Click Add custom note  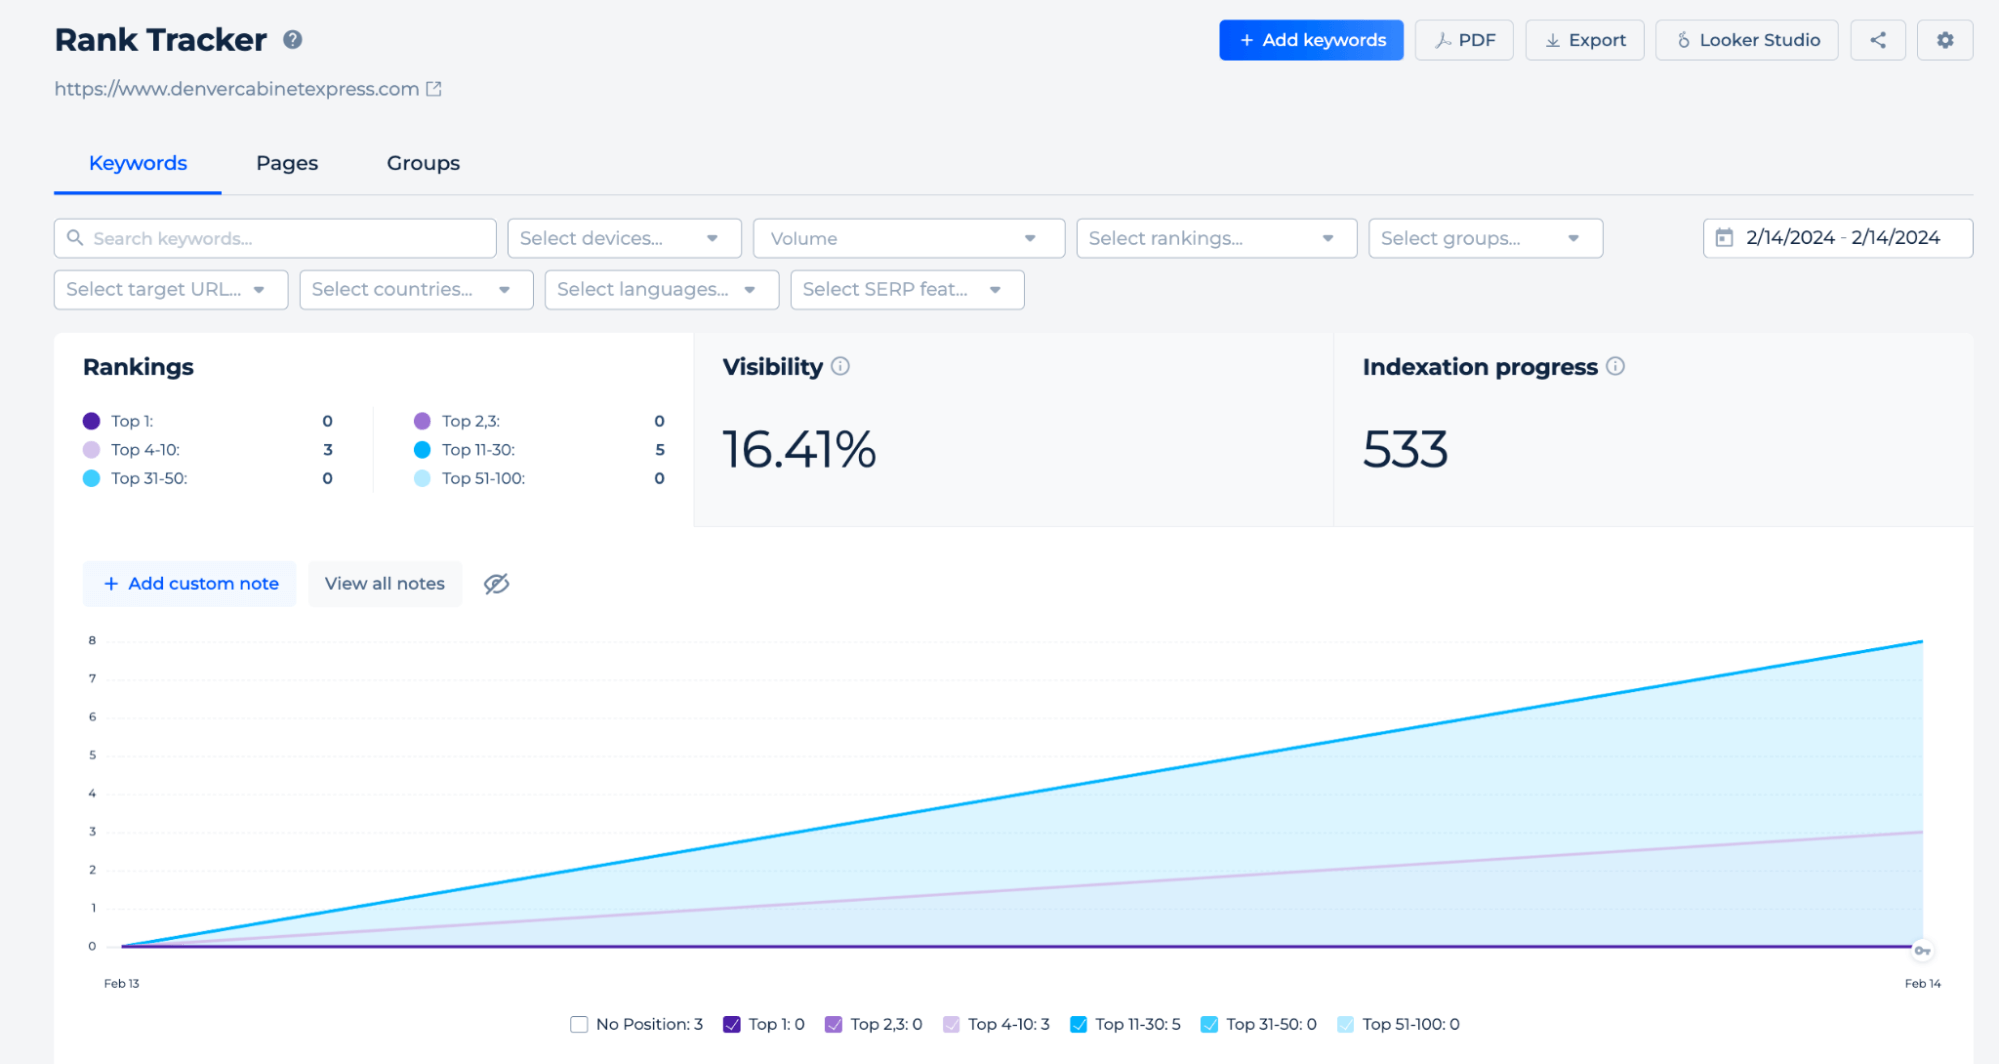click(x=190, y=584)
